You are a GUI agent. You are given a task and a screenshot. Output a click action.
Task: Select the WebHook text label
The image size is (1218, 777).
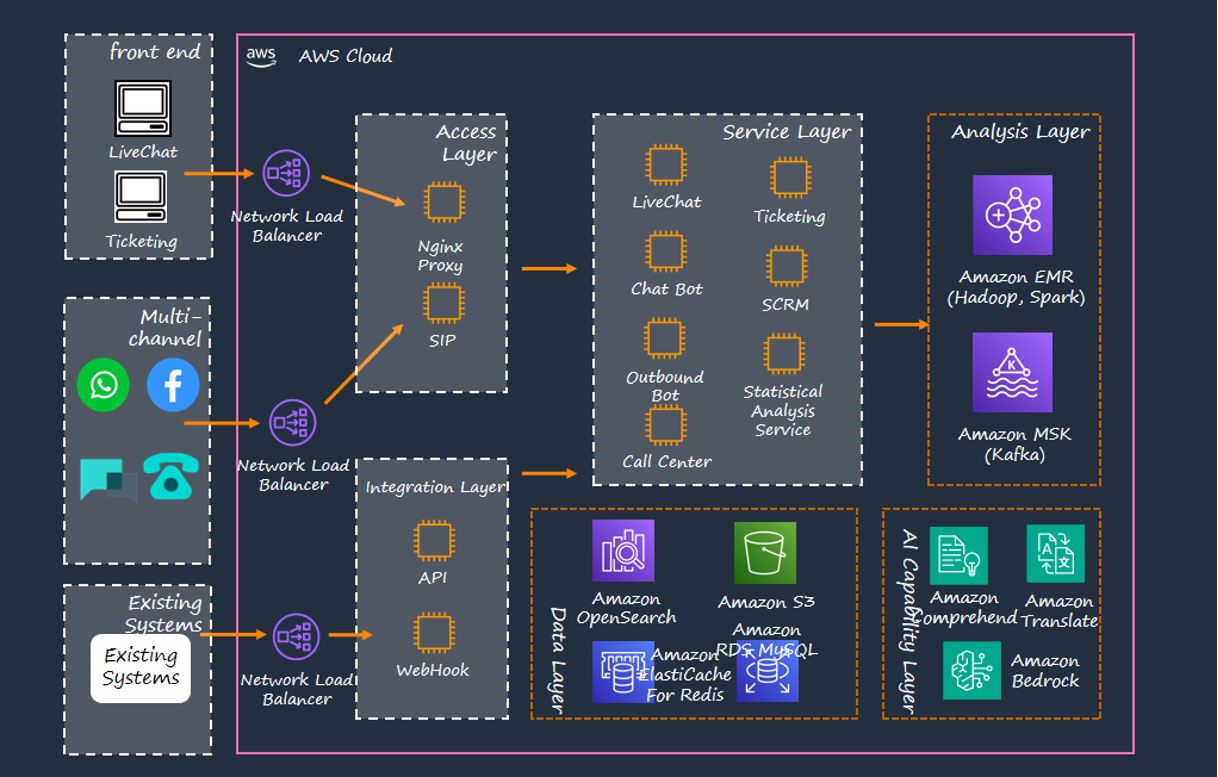click(432, 670)
